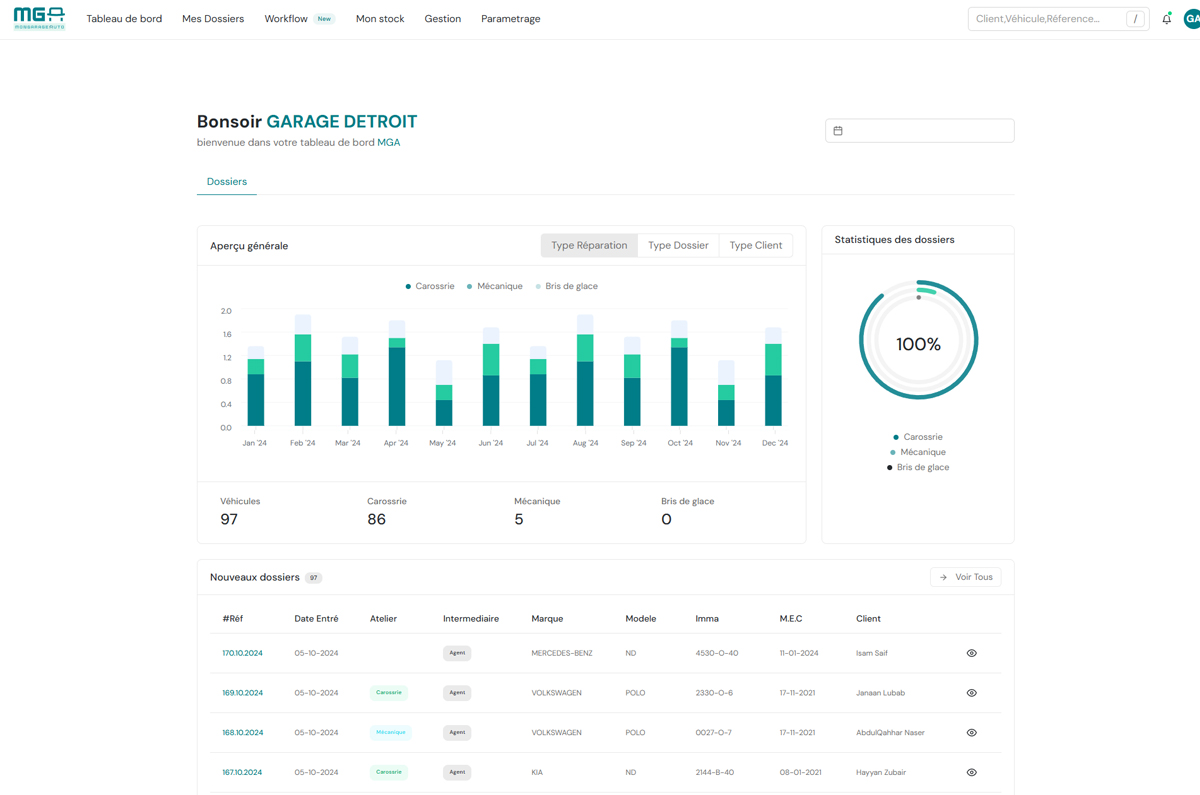View dossier 167.10.2024 with eye icon
1200x795 pixels.
(971, 772)
